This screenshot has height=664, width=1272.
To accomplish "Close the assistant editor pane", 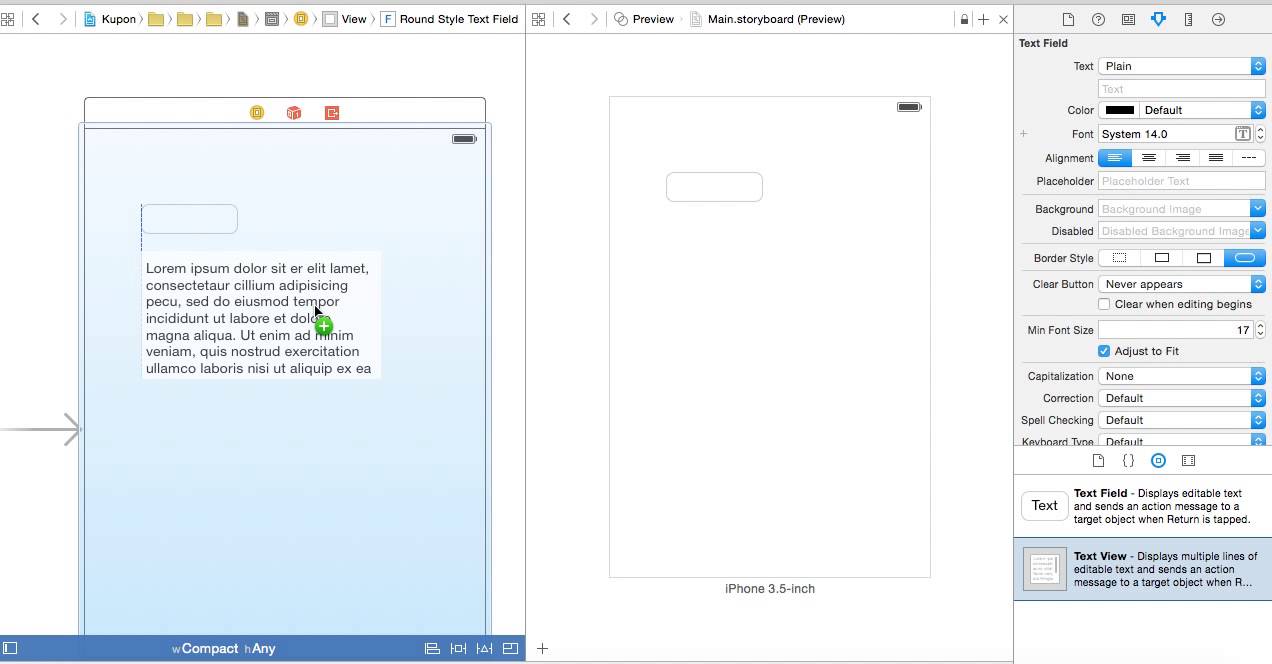I will tap(1003, 19).
